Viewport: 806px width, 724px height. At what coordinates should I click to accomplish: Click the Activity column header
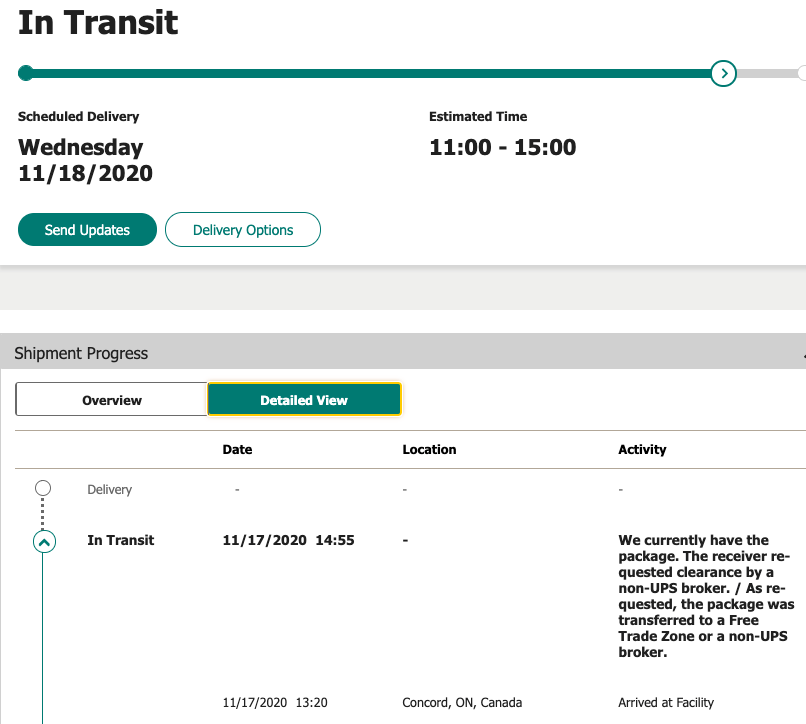[x=642, y=450]
